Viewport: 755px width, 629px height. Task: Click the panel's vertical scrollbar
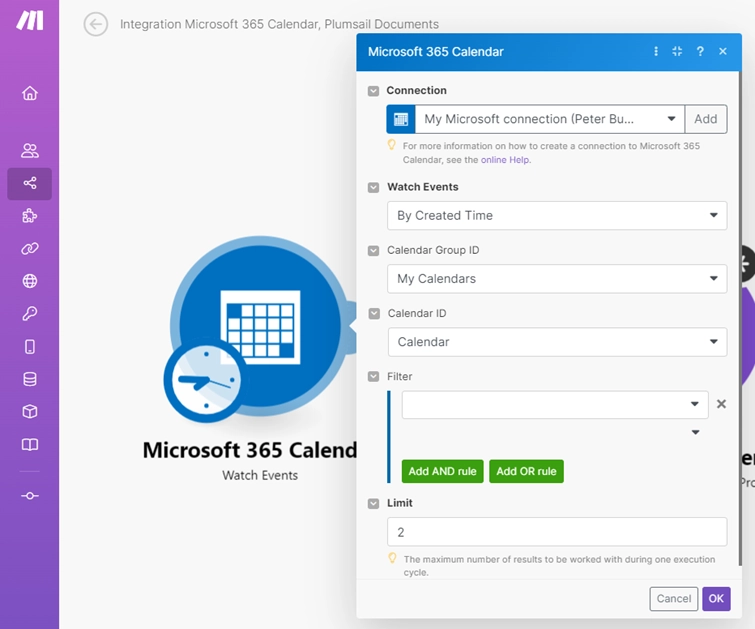[740, 318]
